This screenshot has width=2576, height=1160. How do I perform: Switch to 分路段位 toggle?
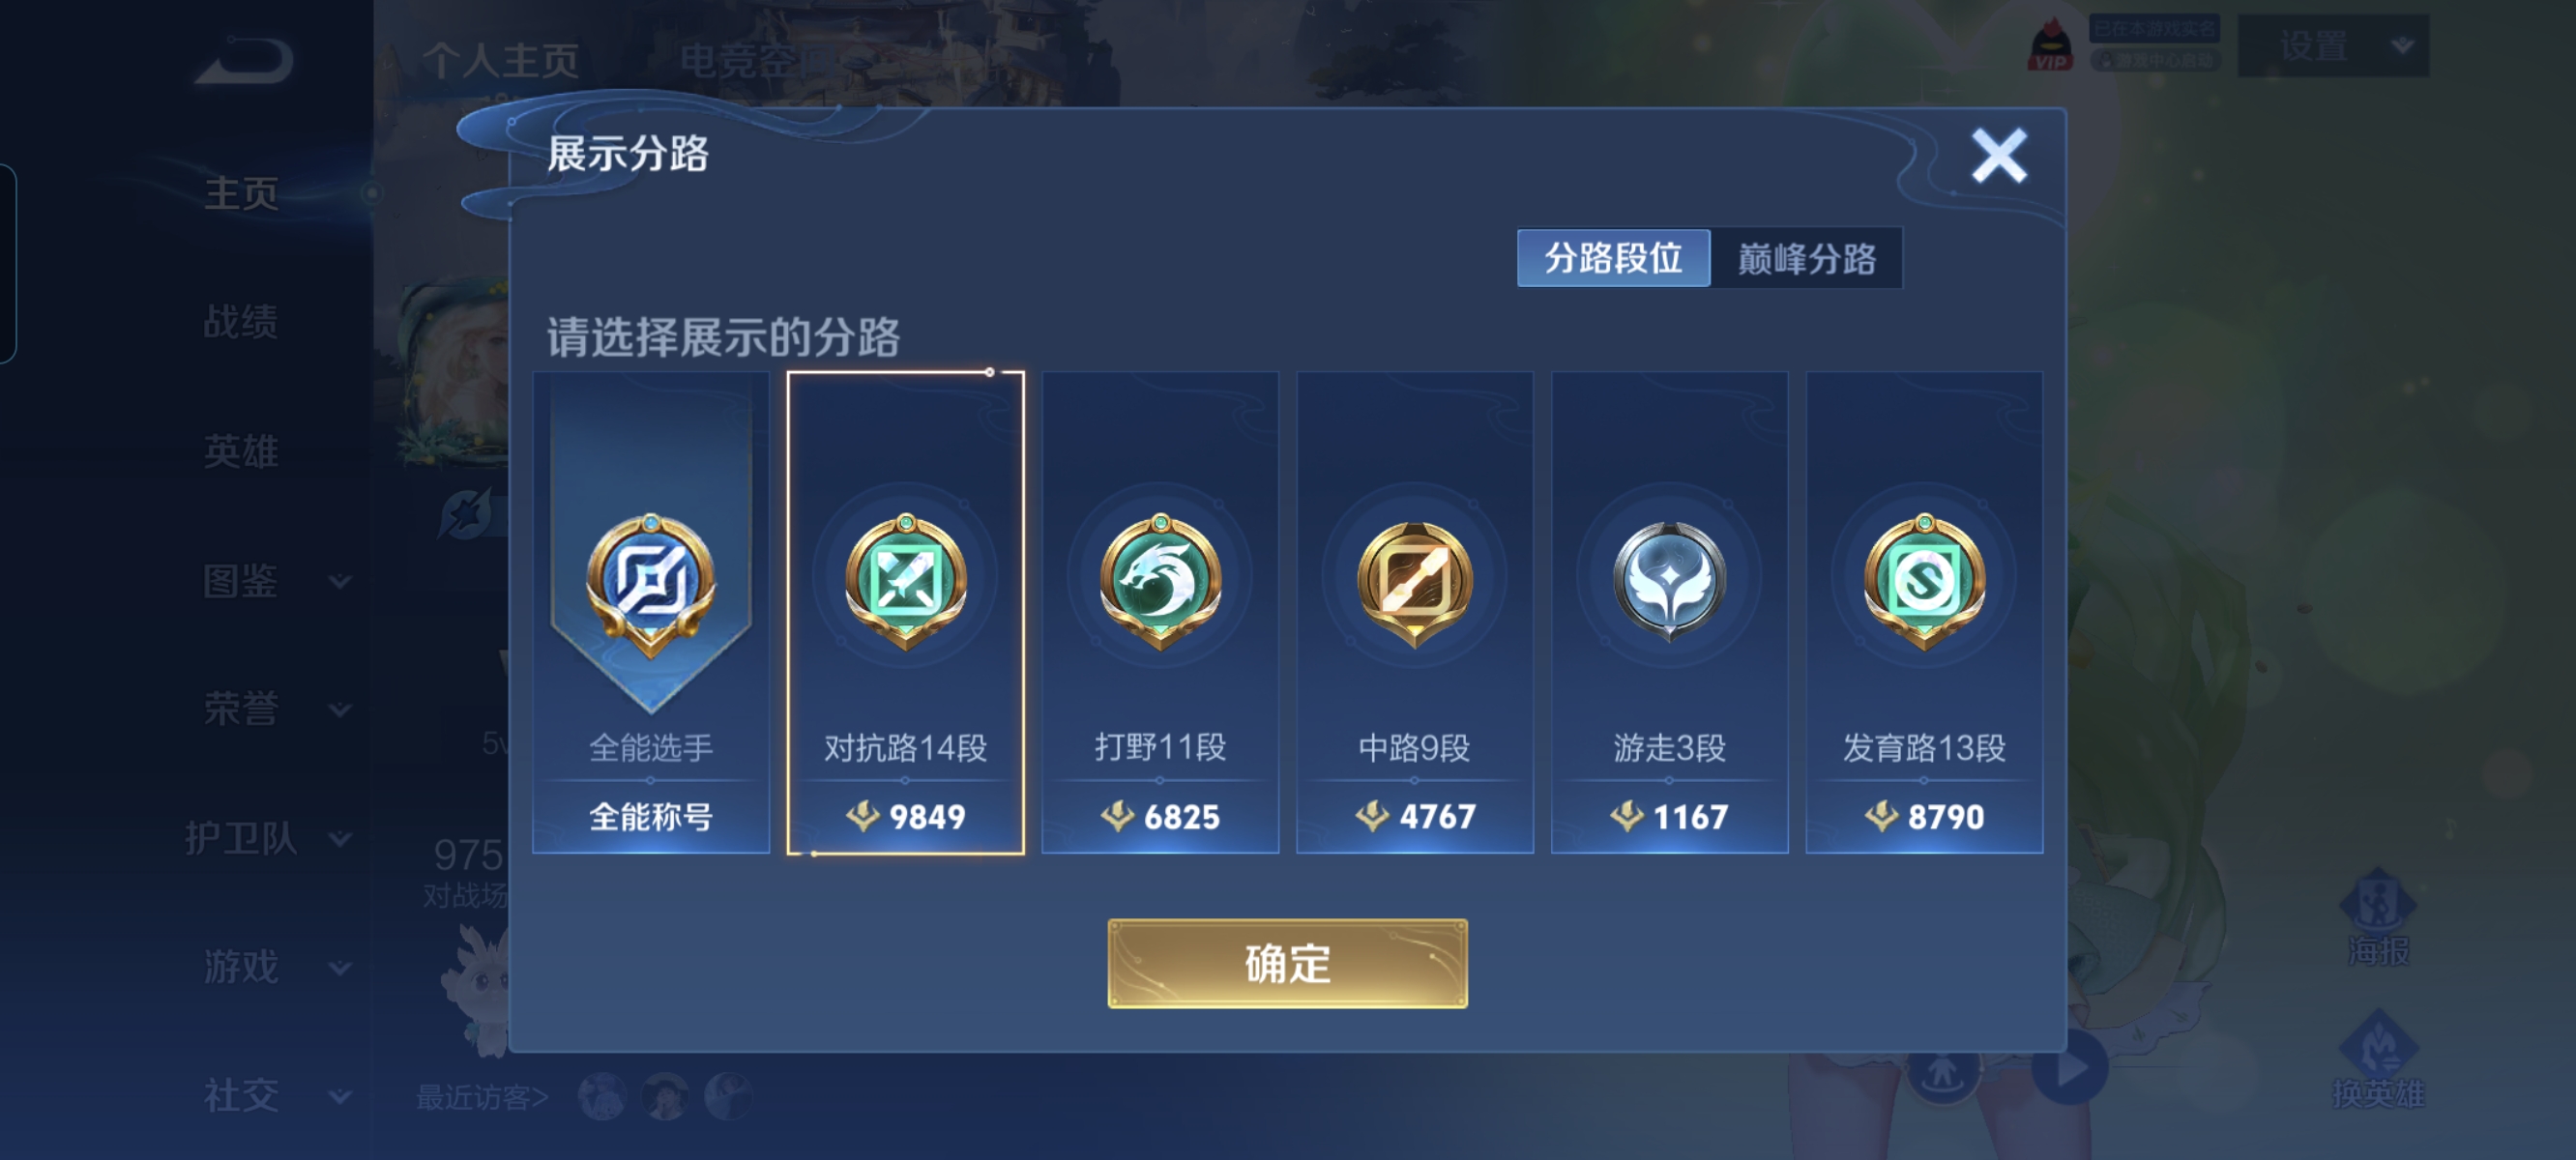tap(1613, 258)
